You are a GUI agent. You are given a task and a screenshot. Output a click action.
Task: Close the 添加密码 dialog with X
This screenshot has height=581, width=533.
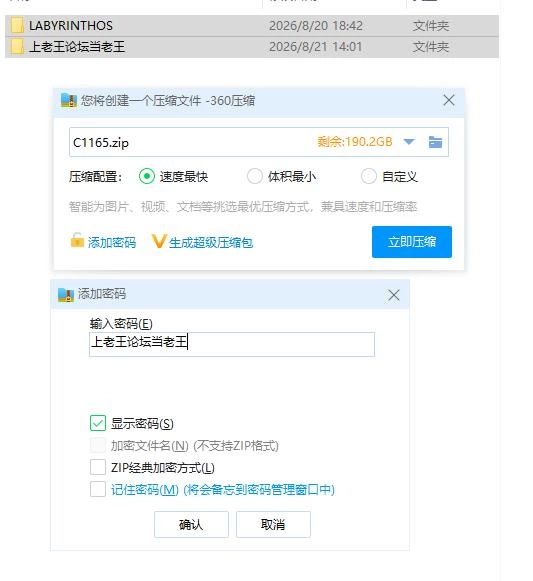click(394, 295)
